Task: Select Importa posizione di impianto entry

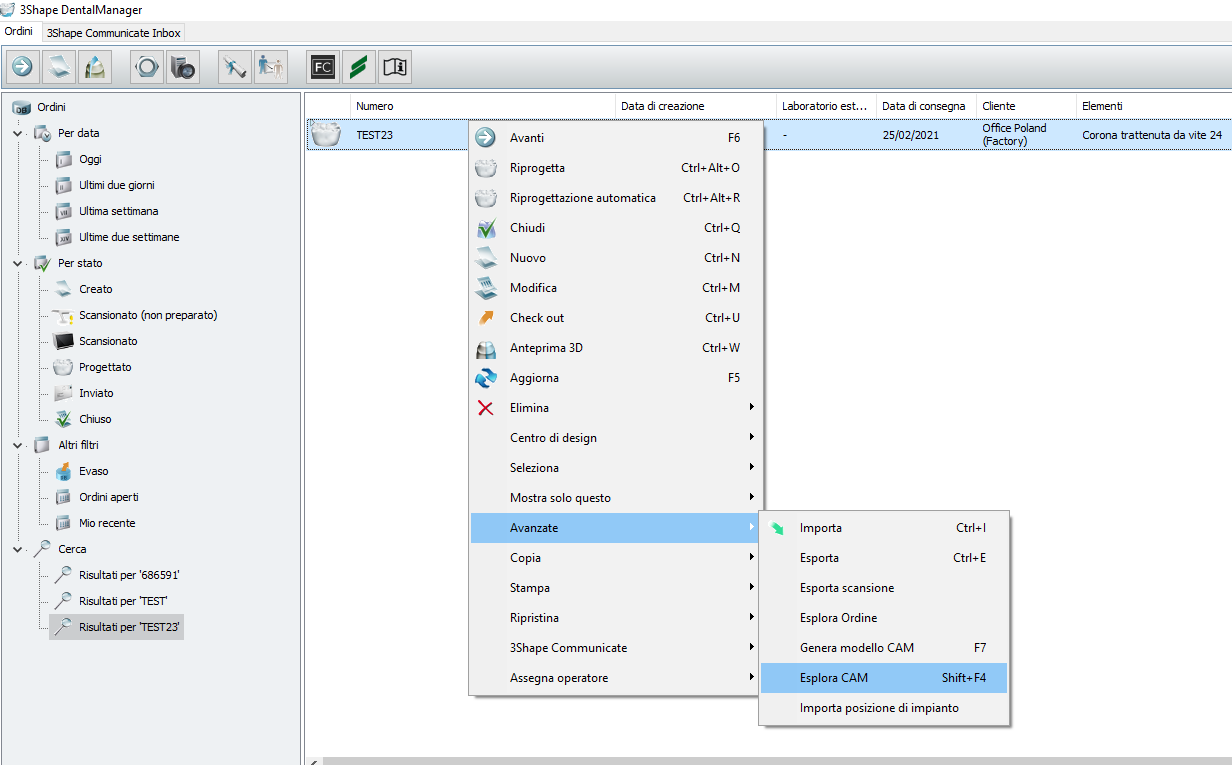Action: coord(884,708)
